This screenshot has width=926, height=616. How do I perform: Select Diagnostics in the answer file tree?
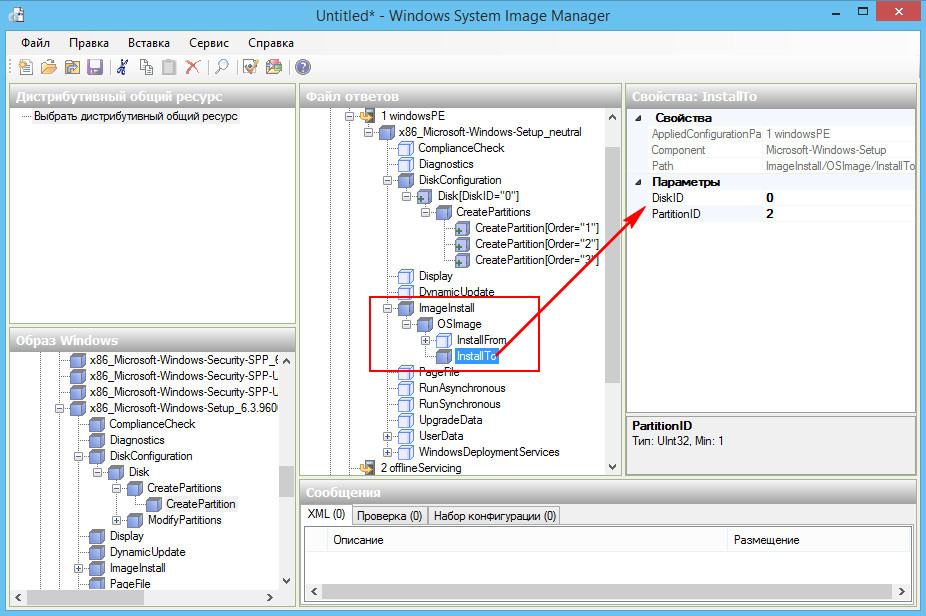pyautogui.click(x=446, y=164)
